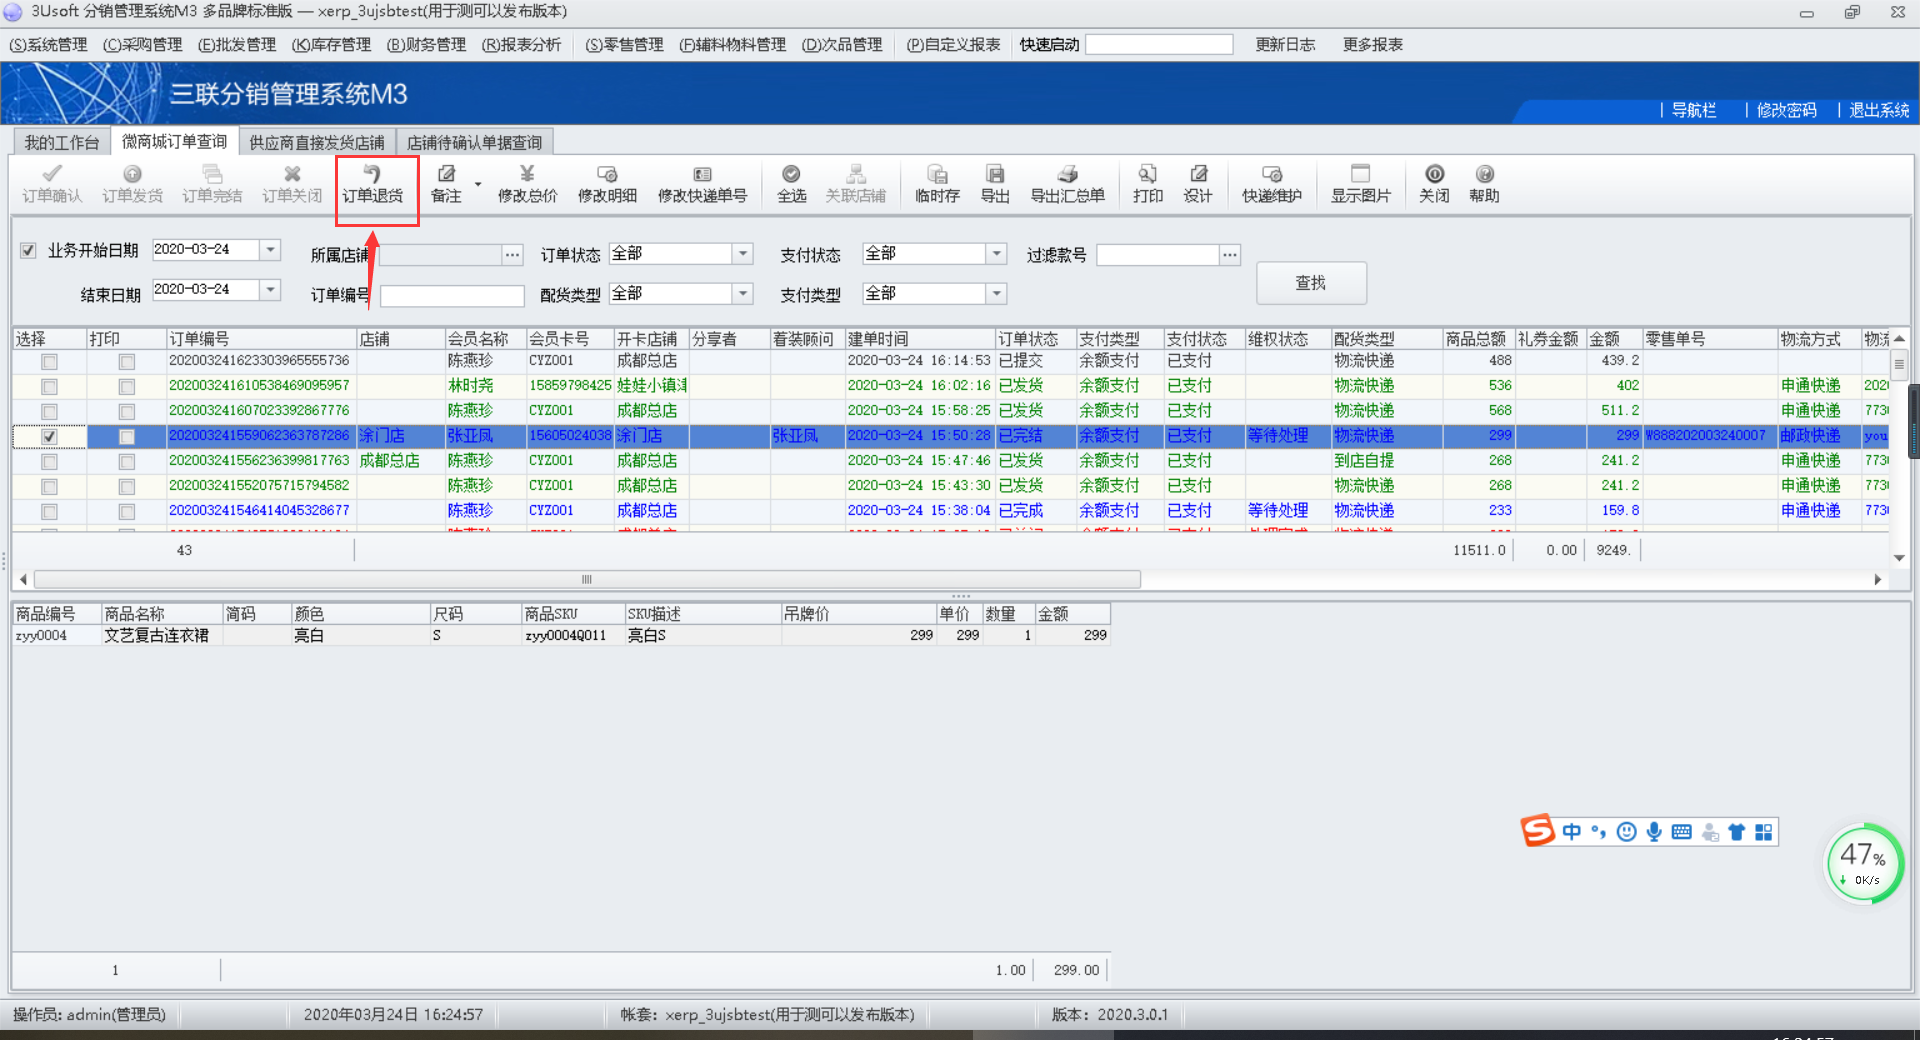Screen dimensions: 1920x1040
Task: Open 帮助 help from the toolbar
Action: point(1484,184)
